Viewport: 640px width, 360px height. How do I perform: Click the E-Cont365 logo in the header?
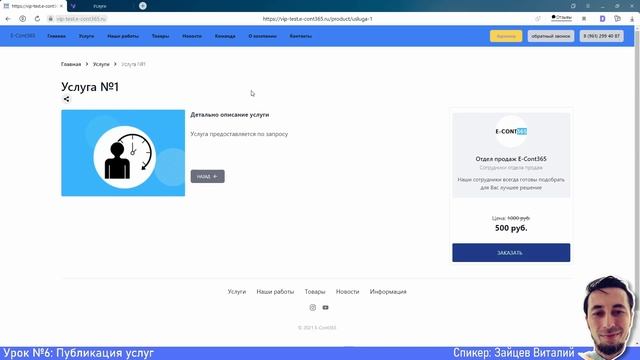pos(23,36)
